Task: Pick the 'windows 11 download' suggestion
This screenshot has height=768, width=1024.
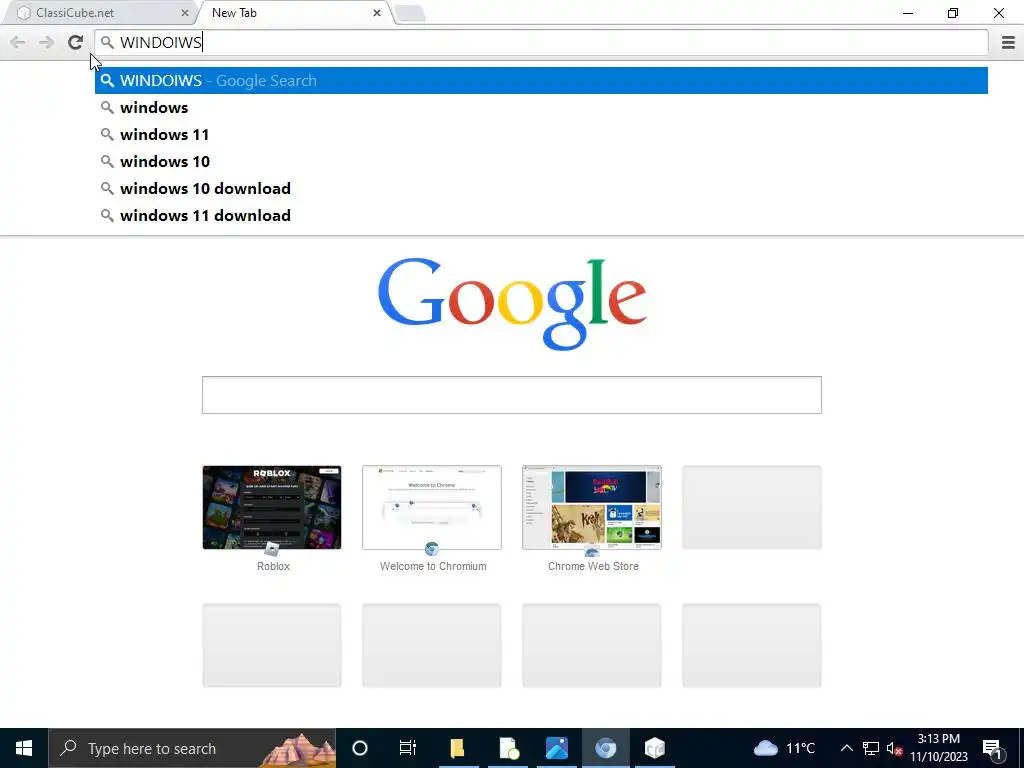Action: [541, 216]
